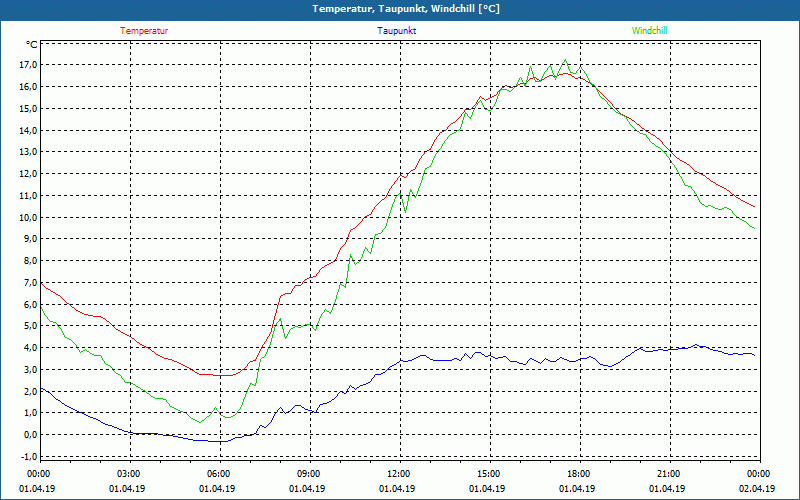Click the 21:00 time axis label
The image size is (800, 500).
[x=667, y=474]
